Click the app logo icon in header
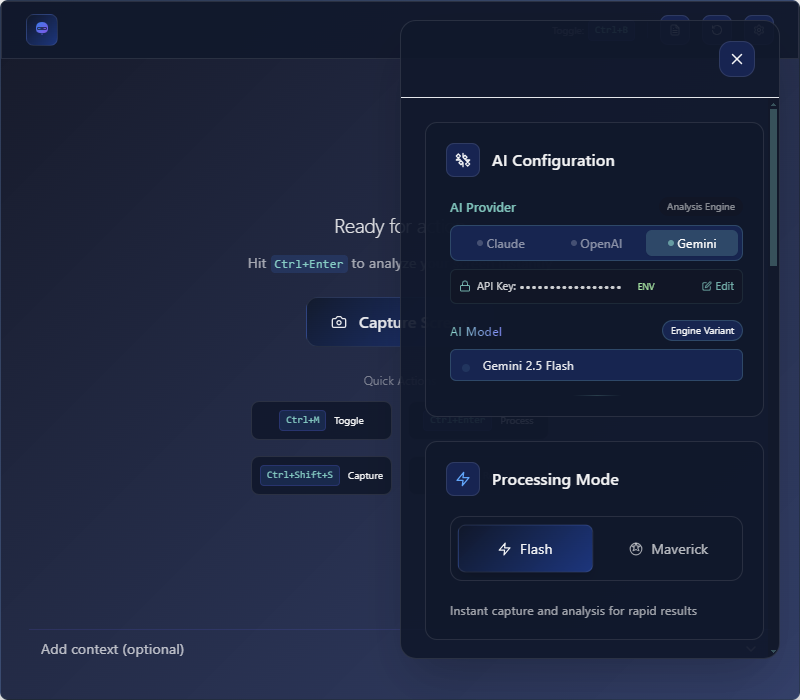 (42, 30)
